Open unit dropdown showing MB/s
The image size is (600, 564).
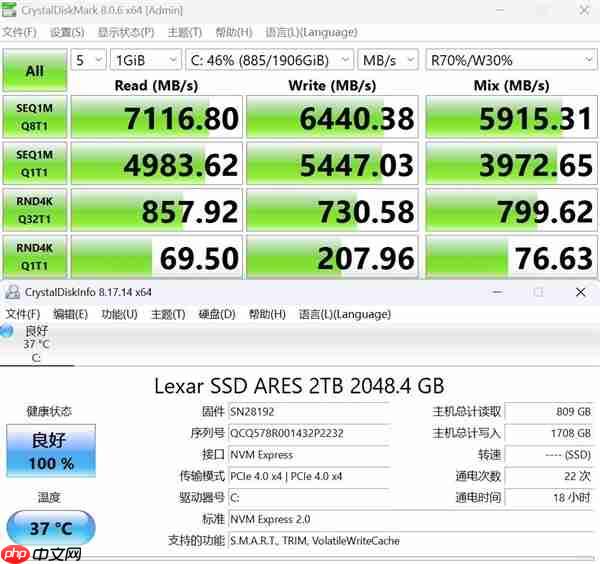click(x=388, y=60)
